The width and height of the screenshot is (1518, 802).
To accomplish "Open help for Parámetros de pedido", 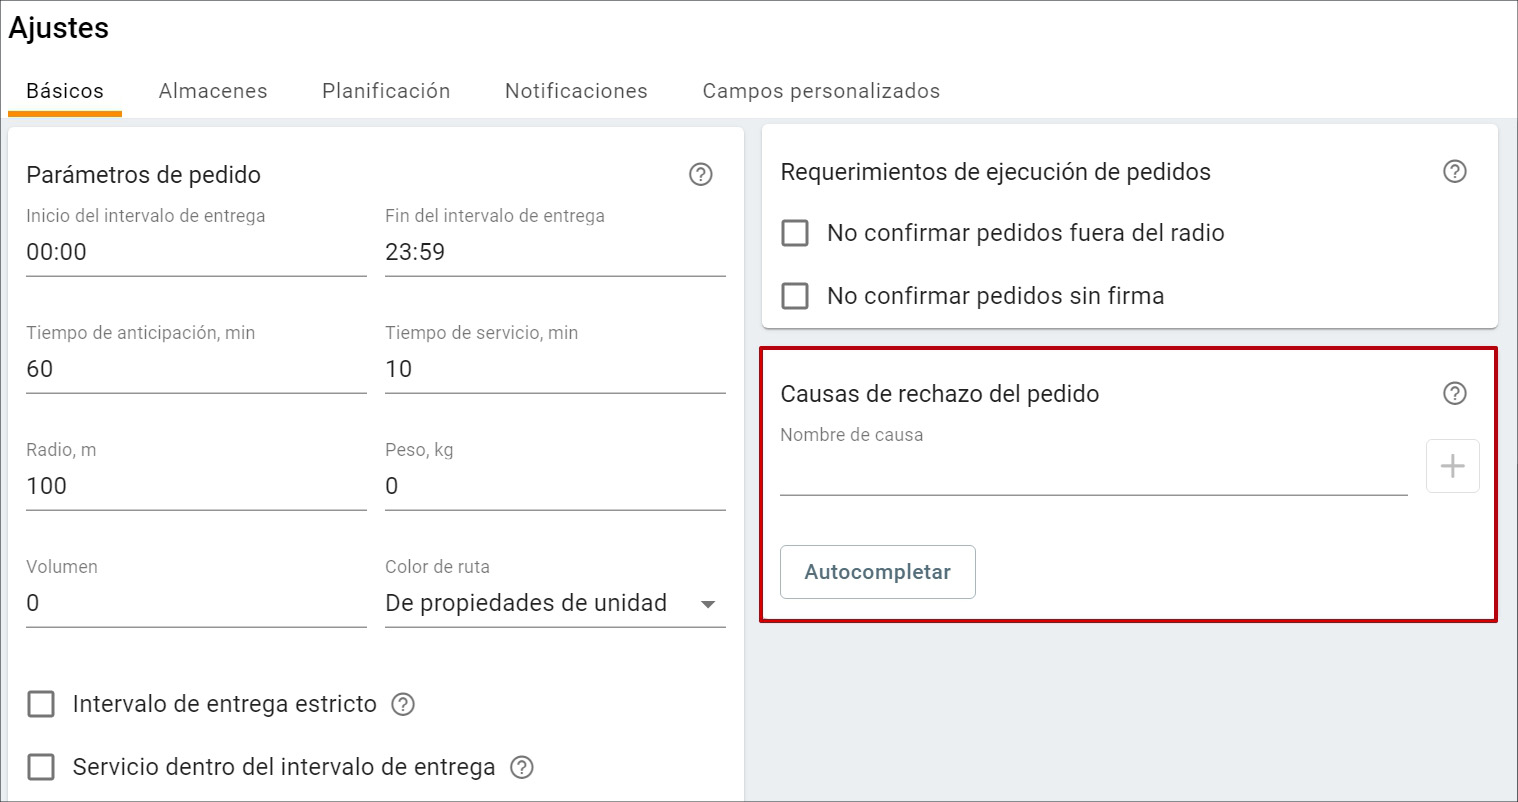I will (x=700, y=175).
